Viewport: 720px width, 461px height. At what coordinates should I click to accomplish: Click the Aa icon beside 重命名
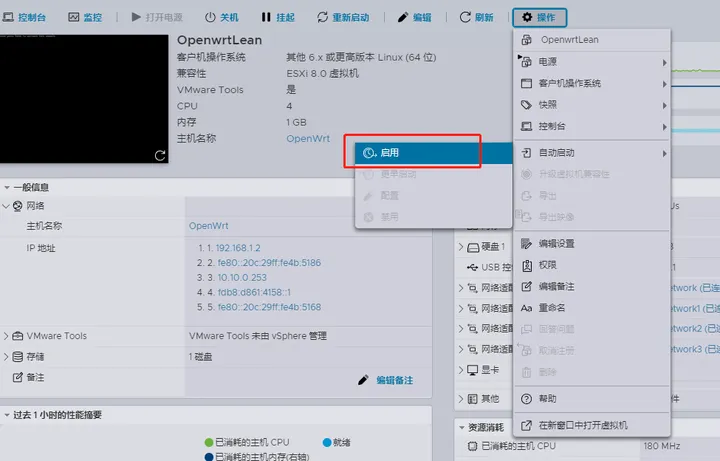click(x=526, y=308)
